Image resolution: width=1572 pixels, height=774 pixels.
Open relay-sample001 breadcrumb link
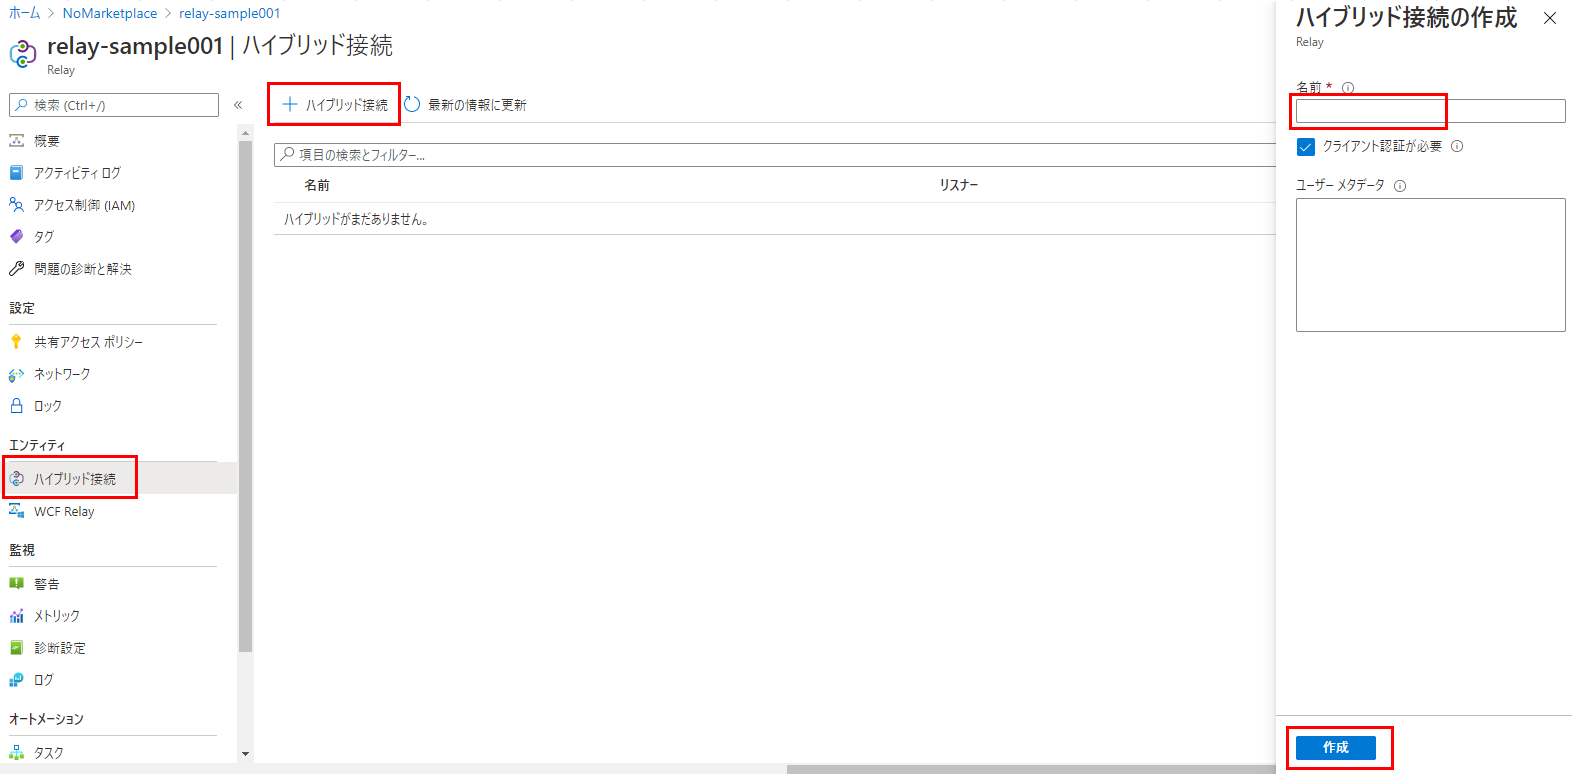pos(230,13)
